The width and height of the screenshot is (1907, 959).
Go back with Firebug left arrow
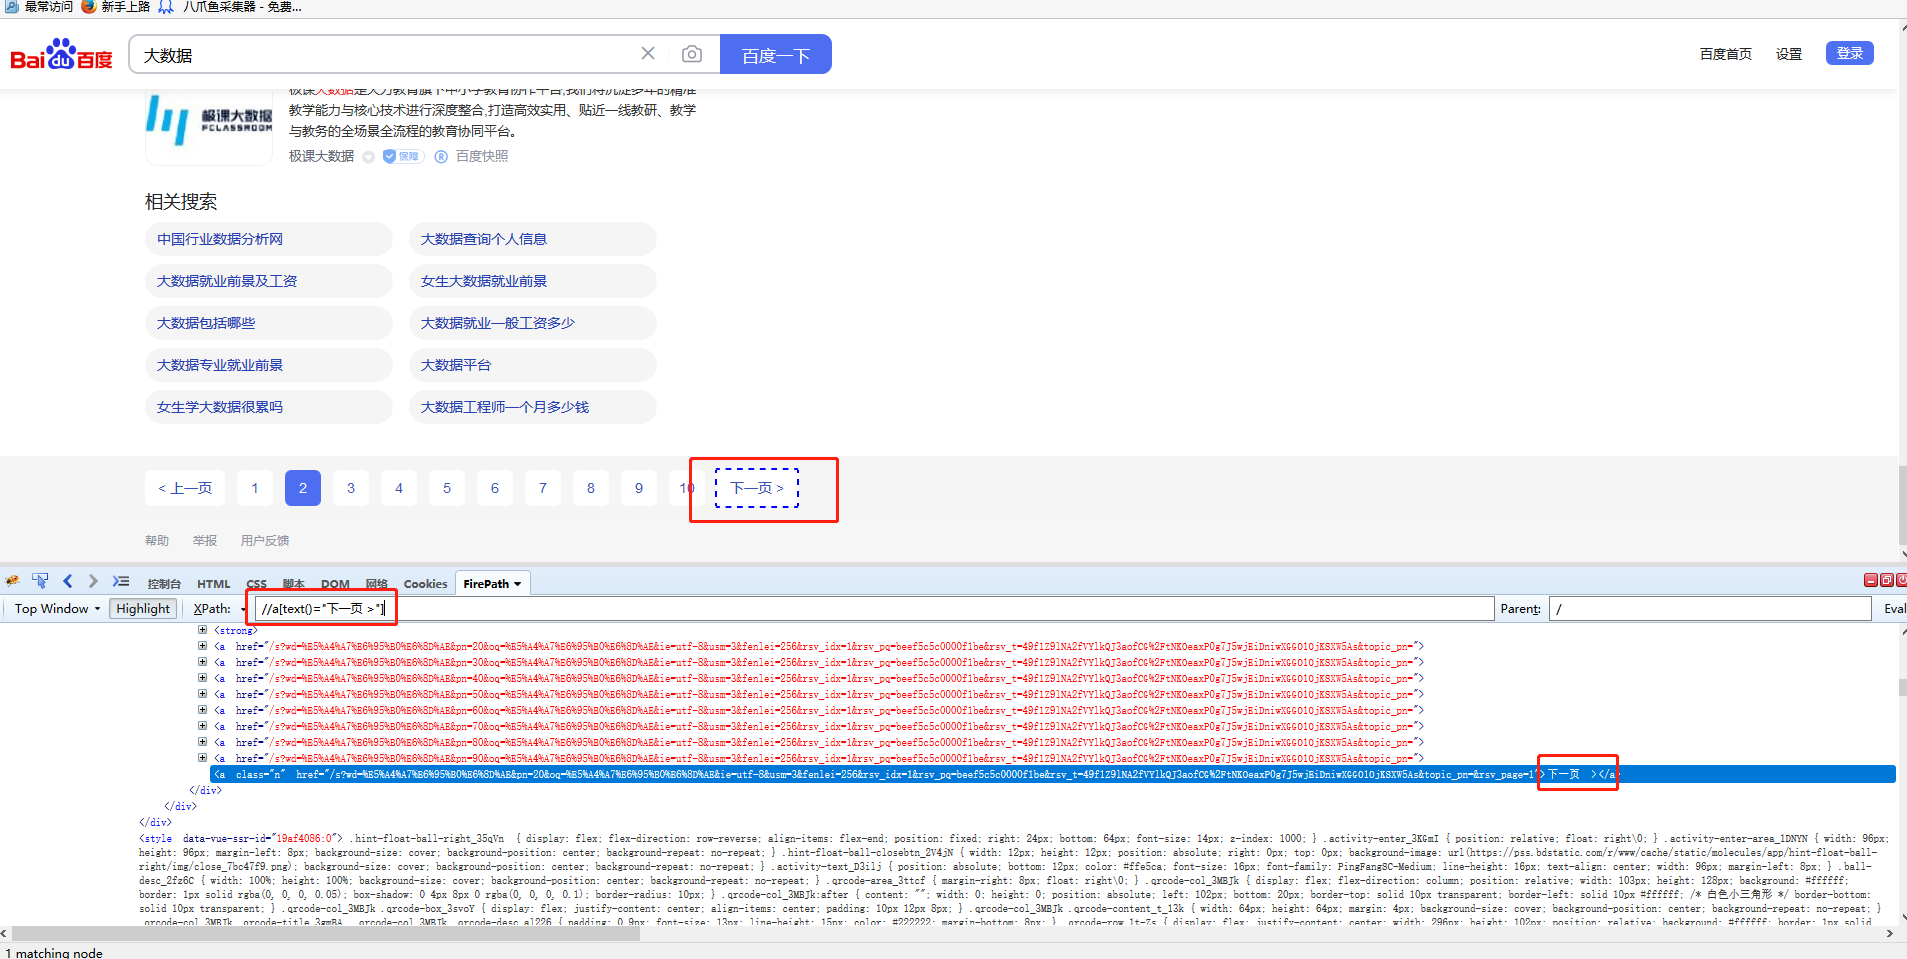tap(68, 581)
